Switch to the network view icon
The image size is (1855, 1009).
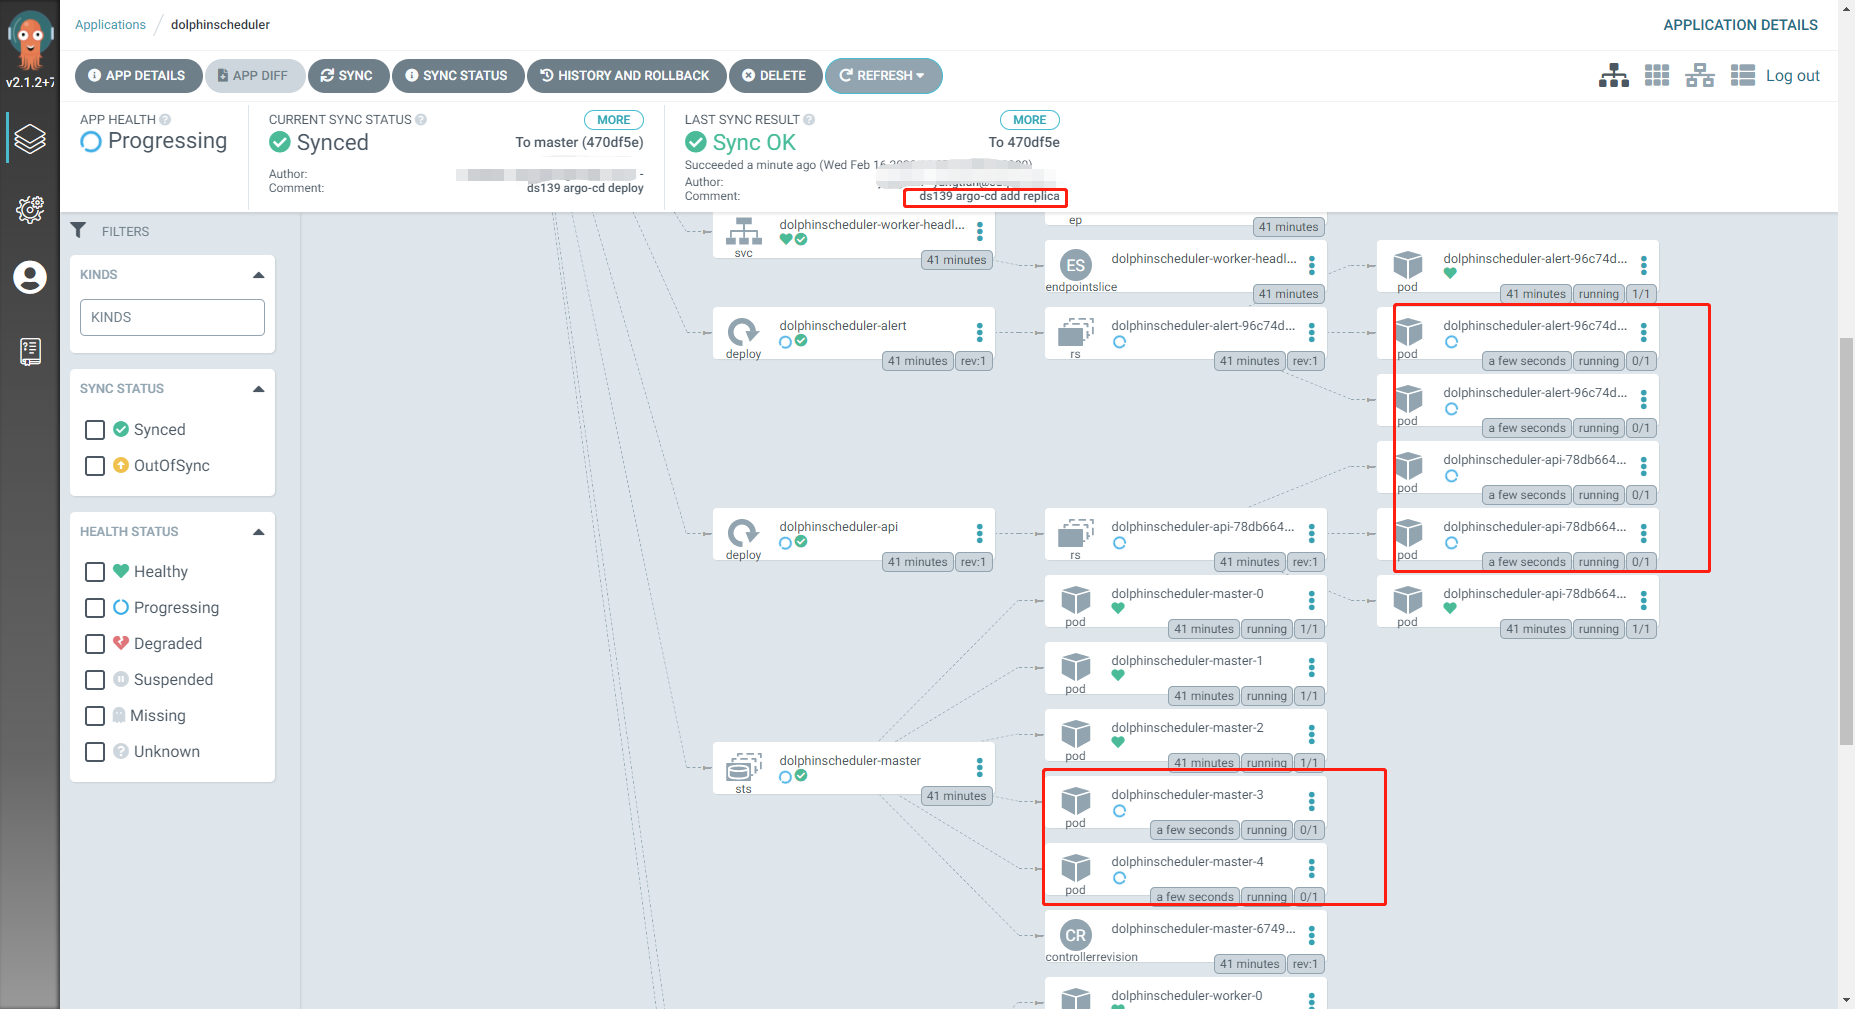tap(1700, 76)
